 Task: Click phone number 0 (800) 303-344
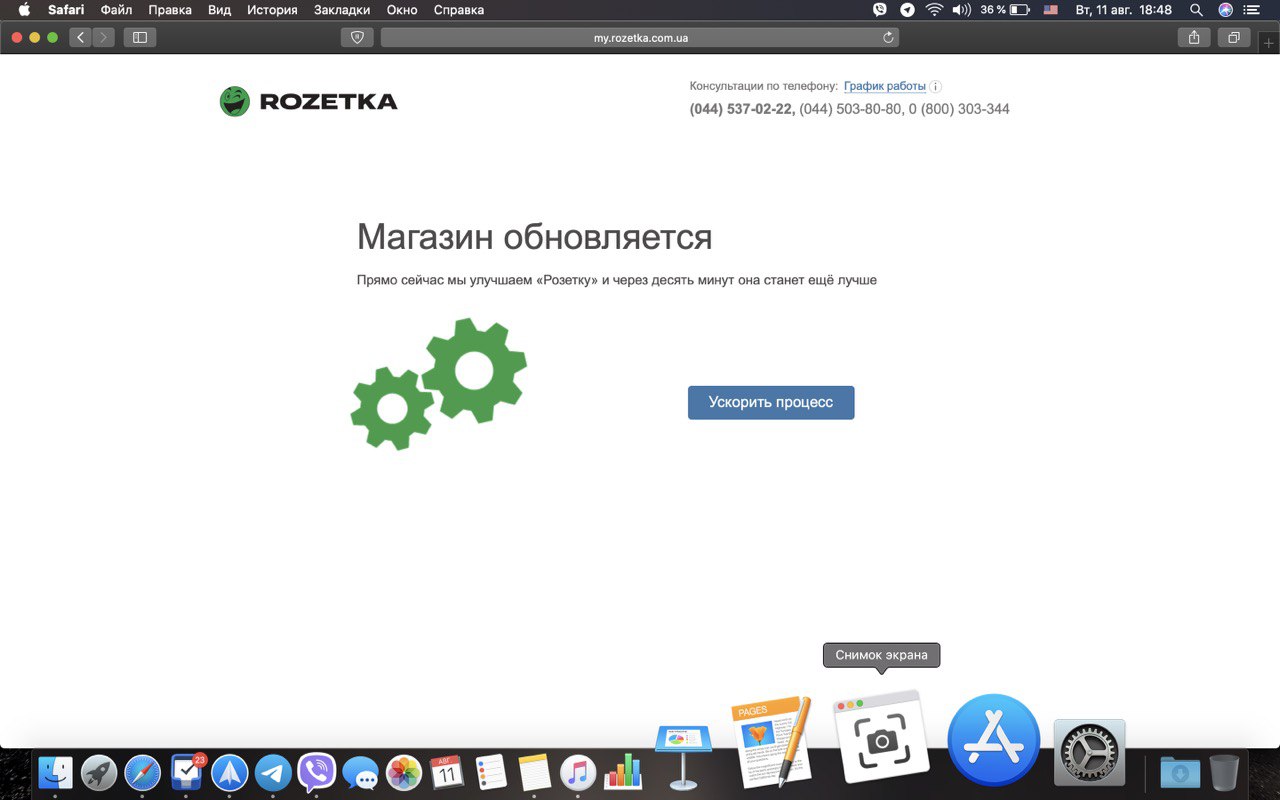(x=958, y=109)
